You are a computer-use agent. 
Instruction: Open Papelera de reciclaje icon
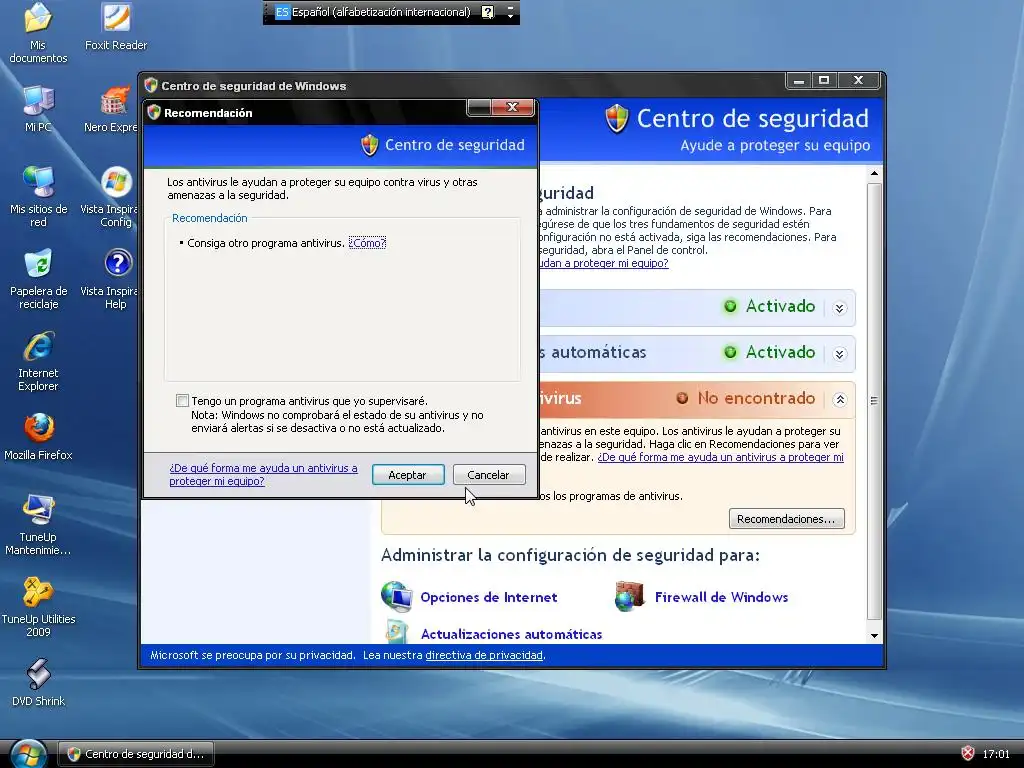pyautogui.click(x=38, y=279)
